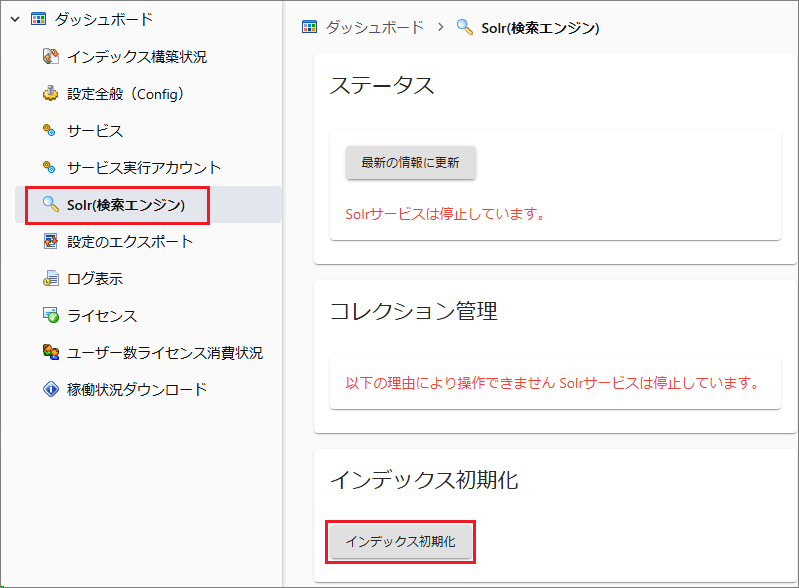Open ライセンス page from sidebar

point(102,316)
